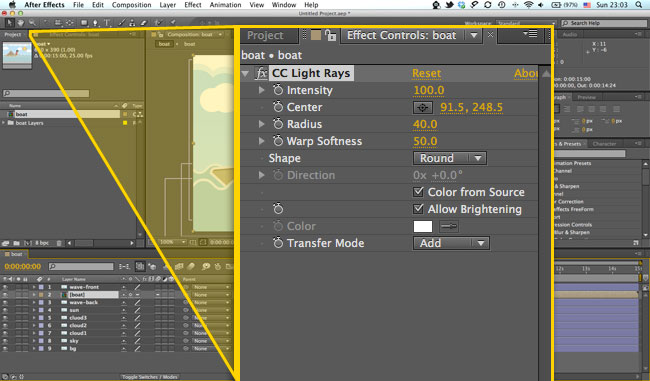Click the white Color swatch
Screen dimensions: 650x381
click(423, 226)
